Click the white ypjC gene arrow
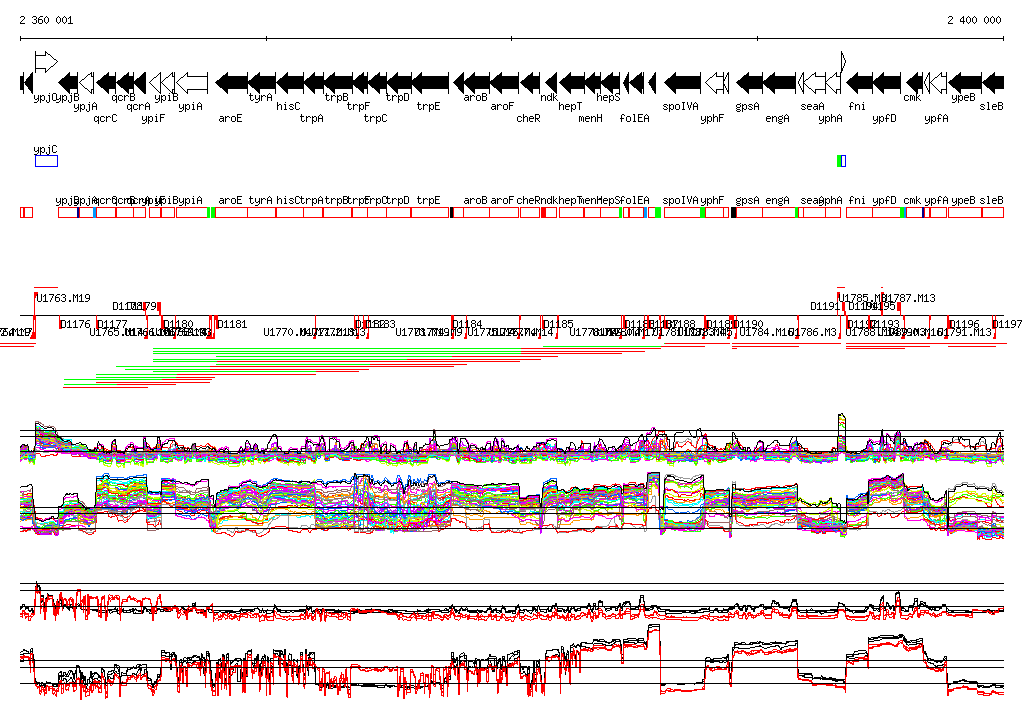This screenshot has width=1024, height=714. [x=46, y=61]
